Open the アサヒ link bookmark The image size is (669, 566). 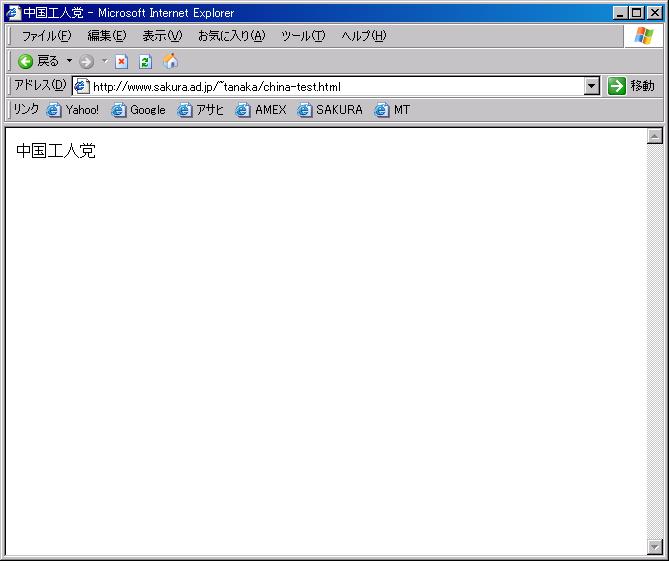click(x=201, y=110)
